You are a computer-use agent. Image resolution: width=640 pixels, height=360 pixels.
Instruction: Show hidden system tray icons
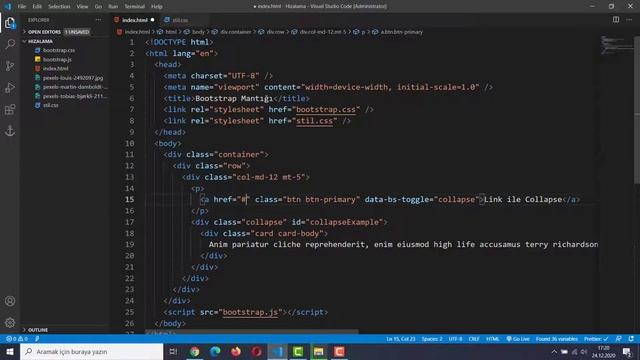pos(554,352)
